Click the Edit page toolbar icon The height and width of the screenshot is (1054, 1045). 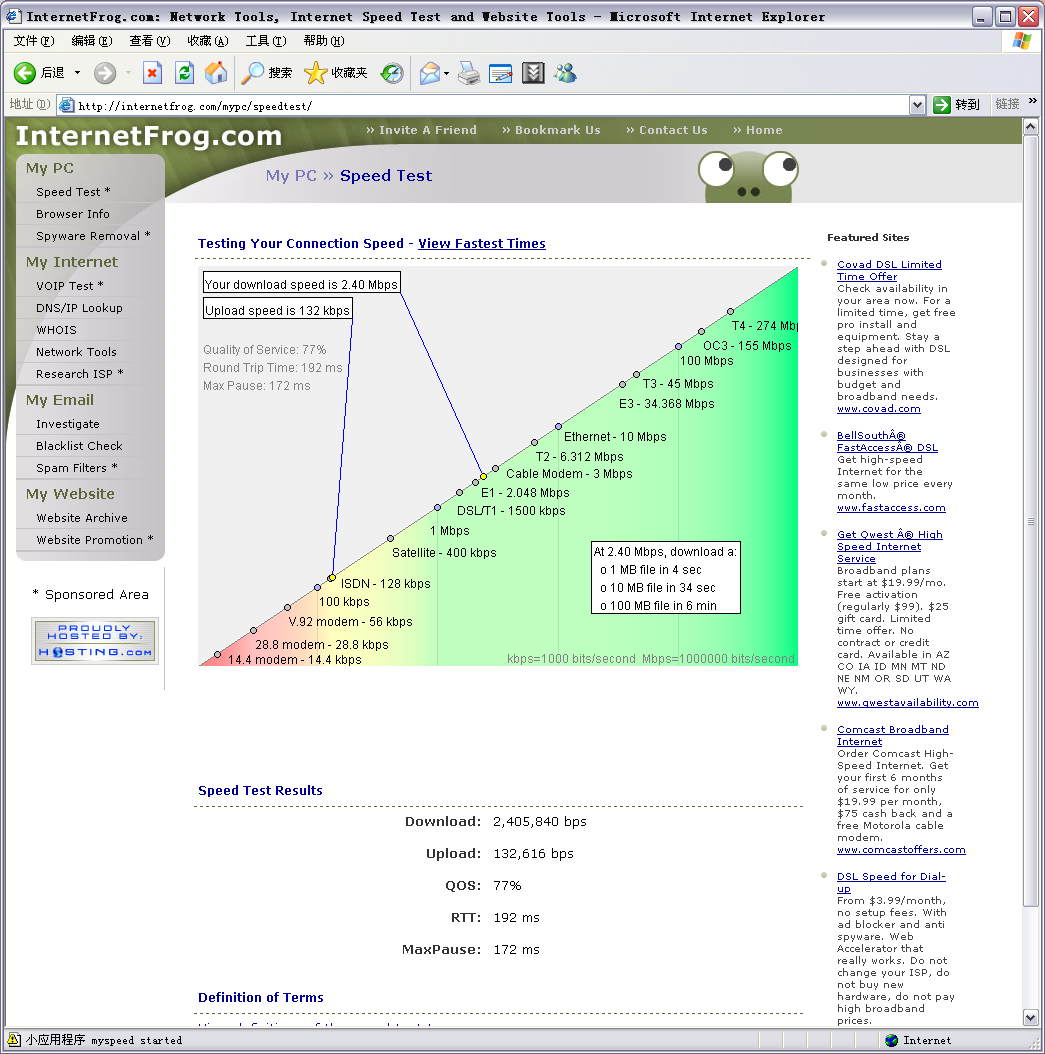tap(501, 73)
